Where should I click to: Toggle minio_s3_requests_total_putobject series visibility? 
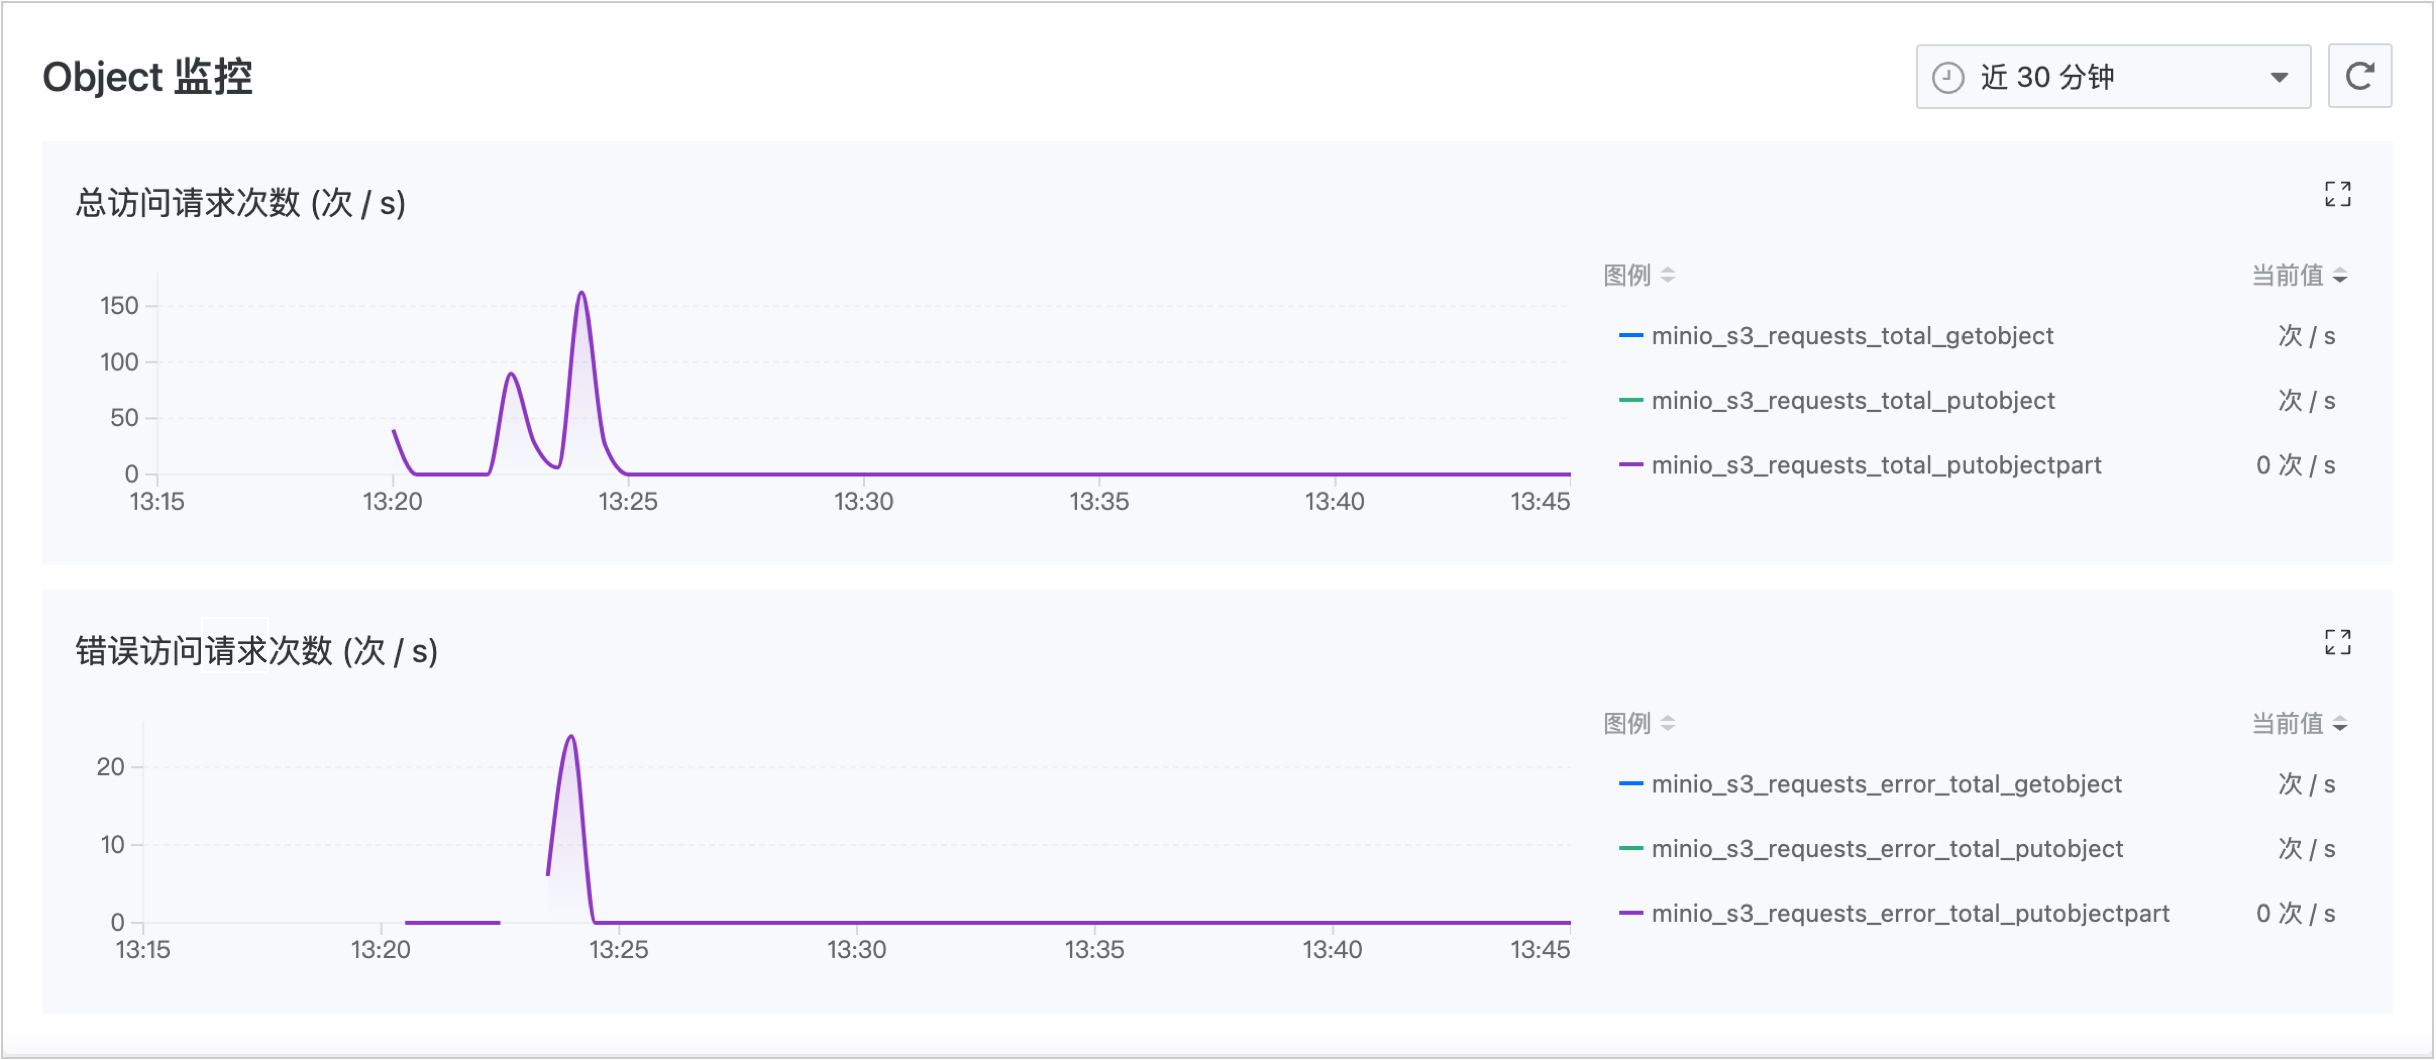[1852, 401]
